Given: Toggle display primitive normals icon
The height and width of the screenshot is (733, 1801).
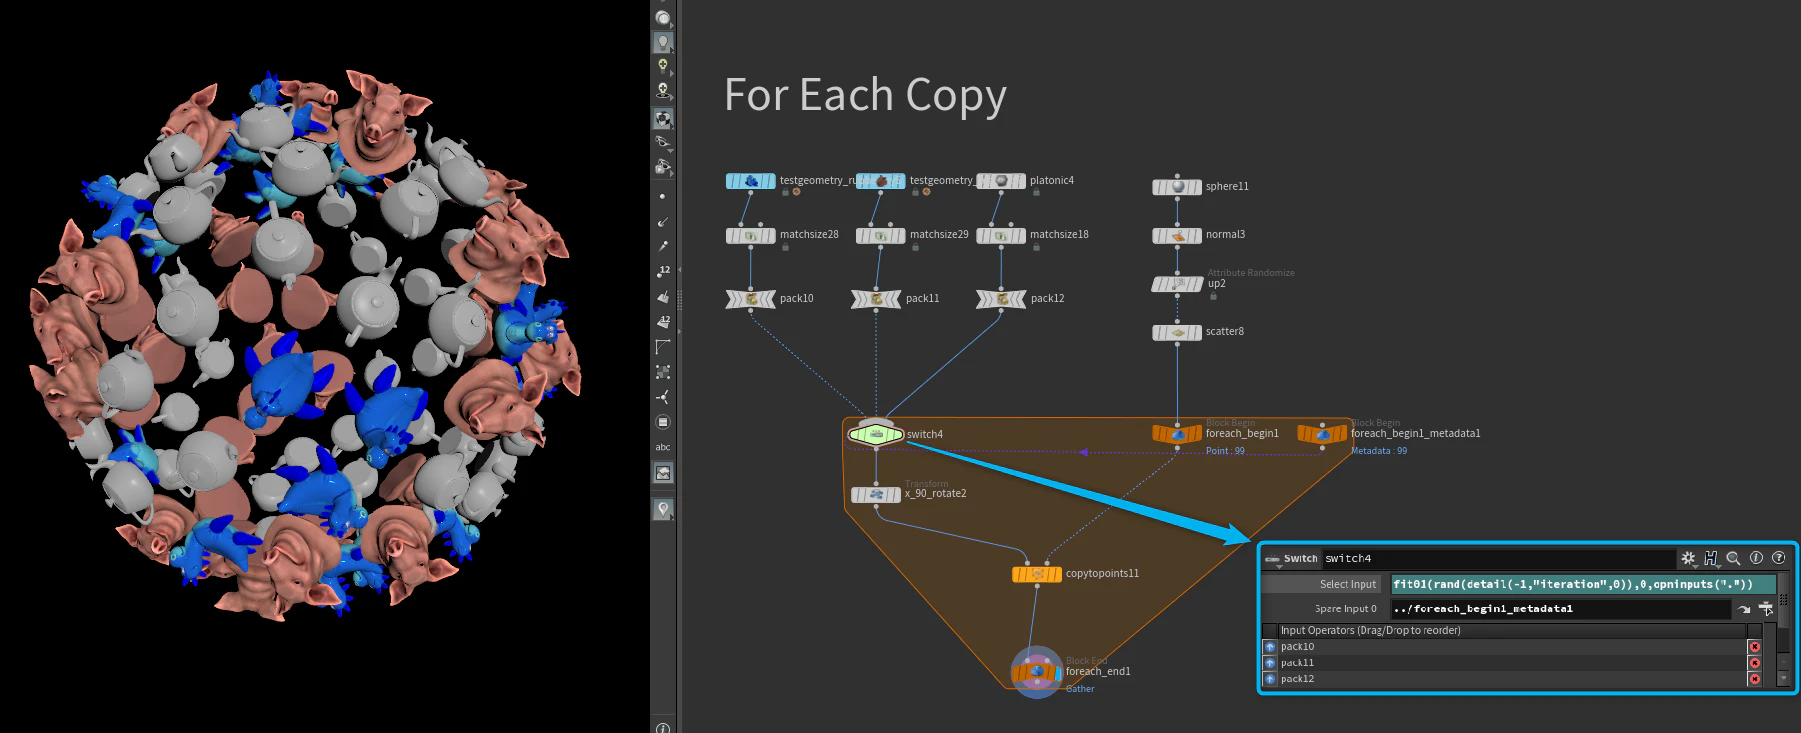Looking at the screenshot, I should click(x=662, y=296).
